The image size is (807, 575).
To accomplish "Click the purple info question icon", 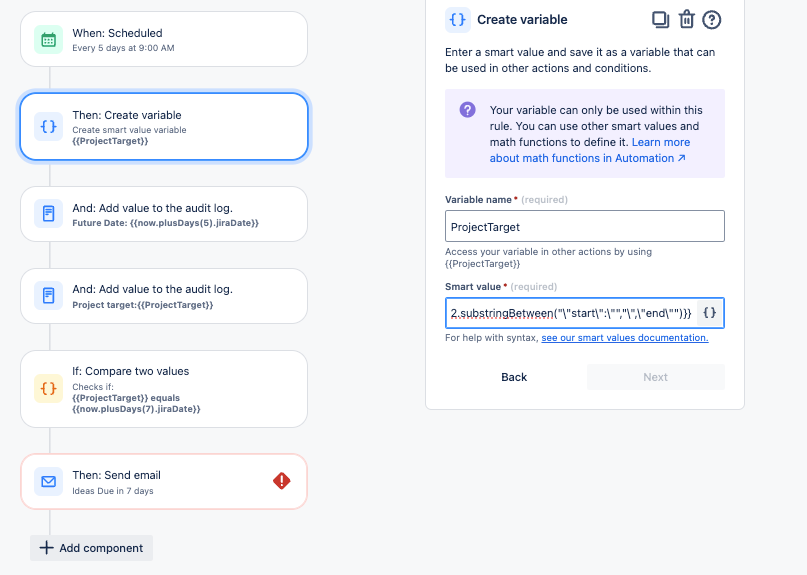I will click(x=467, y=110).
